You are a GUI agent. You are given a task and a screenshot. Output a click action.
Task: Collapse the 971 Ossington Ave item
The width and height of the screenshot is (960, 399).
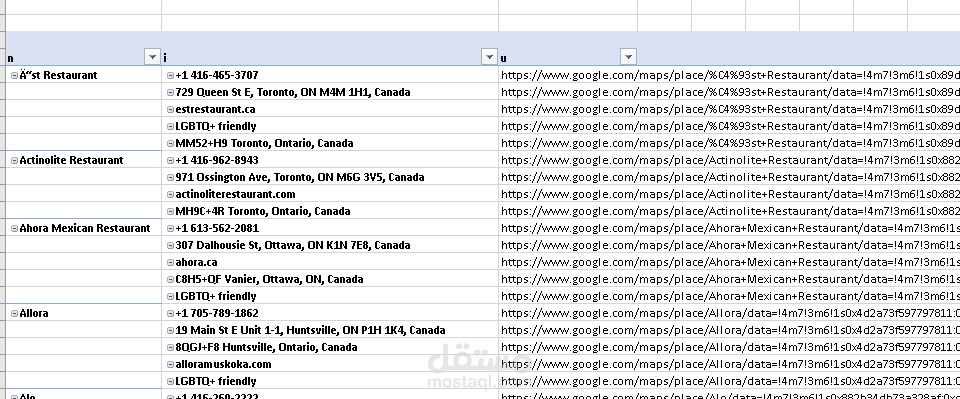click(171, 177)
